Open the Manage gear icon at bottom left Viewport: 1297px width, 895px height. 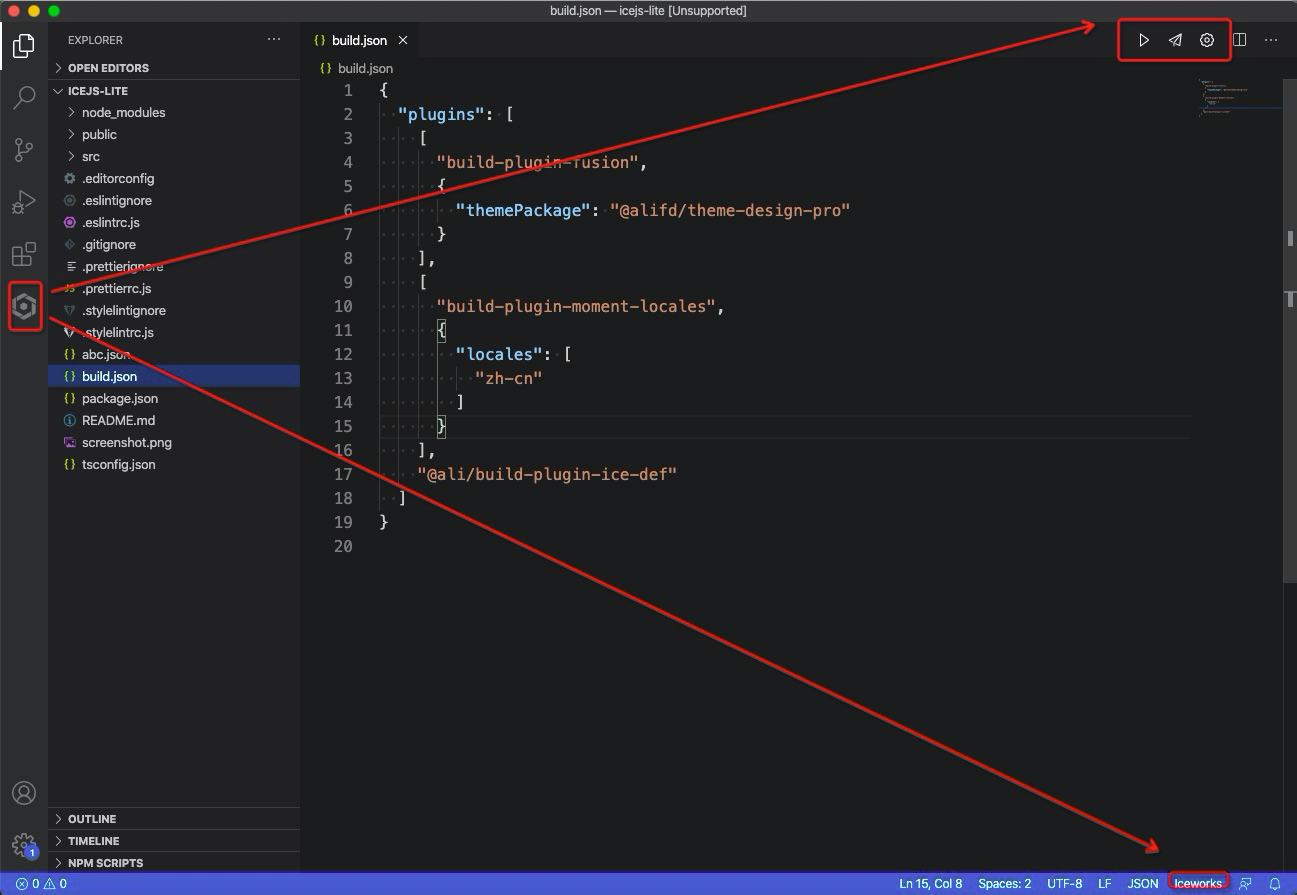tap(24, 845)
